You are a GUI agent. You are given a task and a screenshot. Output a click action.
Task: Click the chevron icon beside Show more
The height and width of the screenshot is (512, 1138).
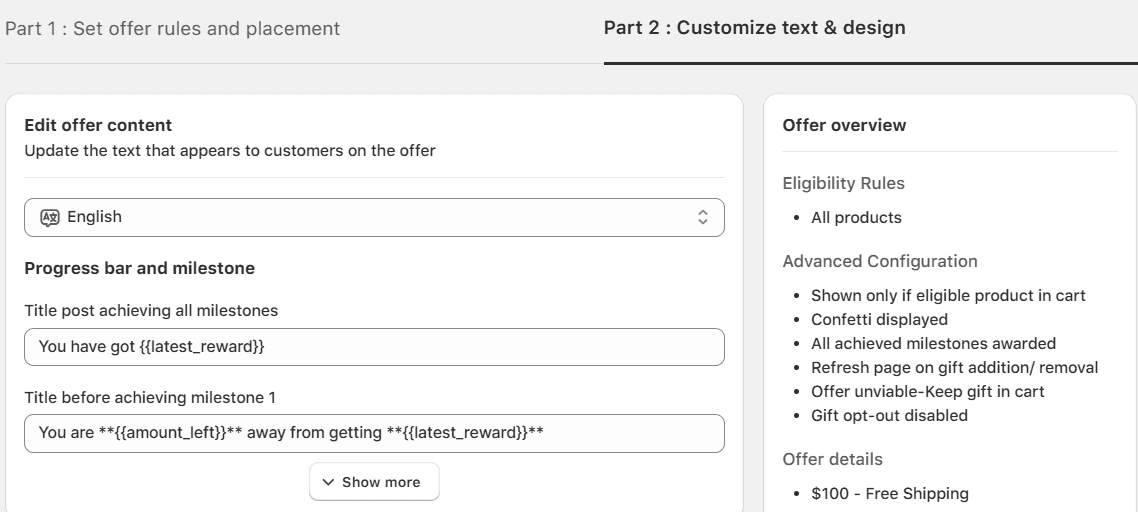(x=328, y=482)
